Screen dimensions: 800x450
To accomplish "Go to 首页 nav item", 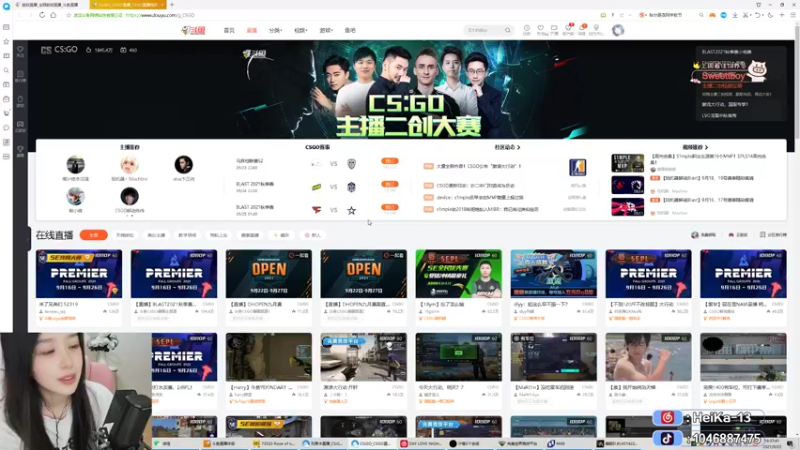I will tap(229, 30).
